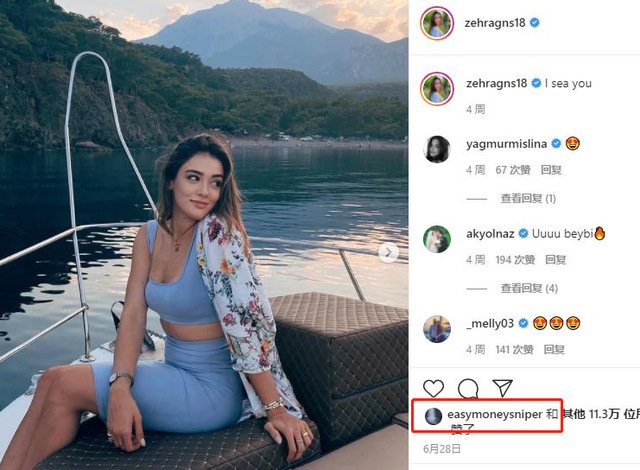Open the _melly03 username link
640x470 pixels.
point(490,323)
